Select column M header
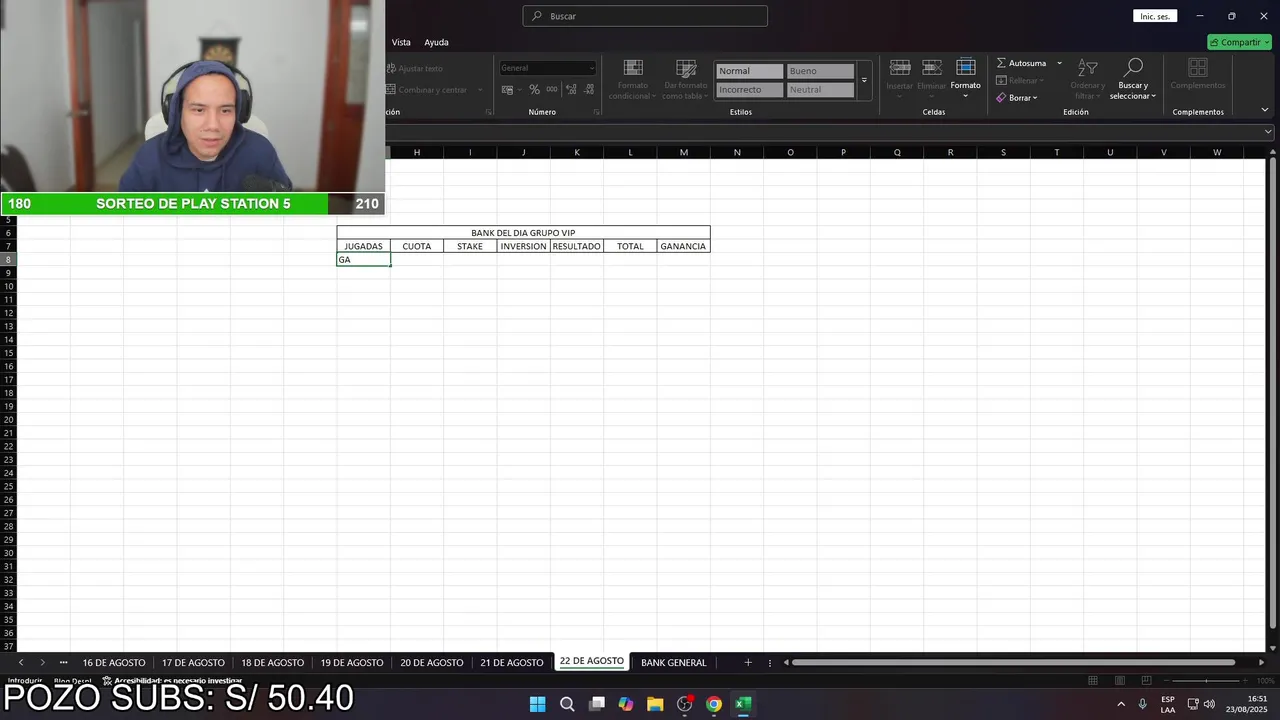 pos(684,152)
